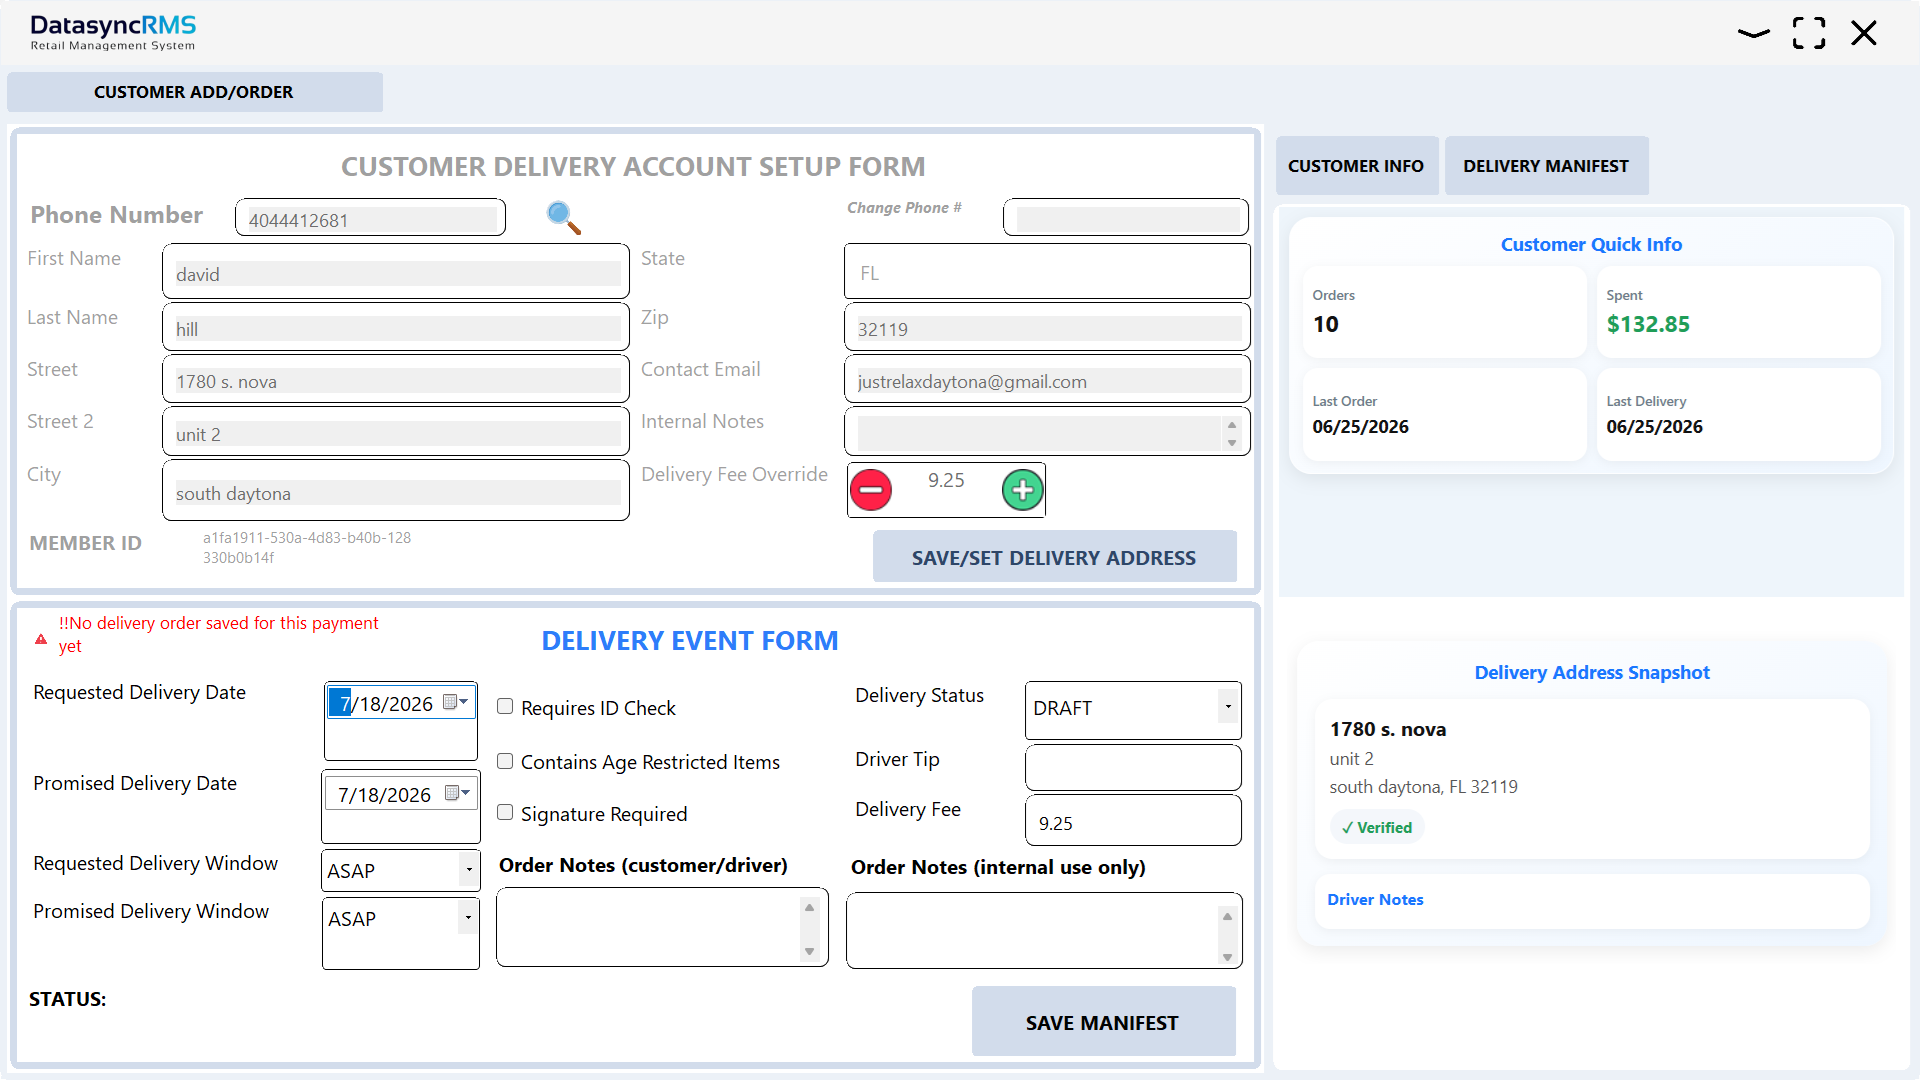Image resolution: width=1920 pixels, height=1080 pixels.
Task: Click the phone number search magnifier icon
Action: (564, 217)
